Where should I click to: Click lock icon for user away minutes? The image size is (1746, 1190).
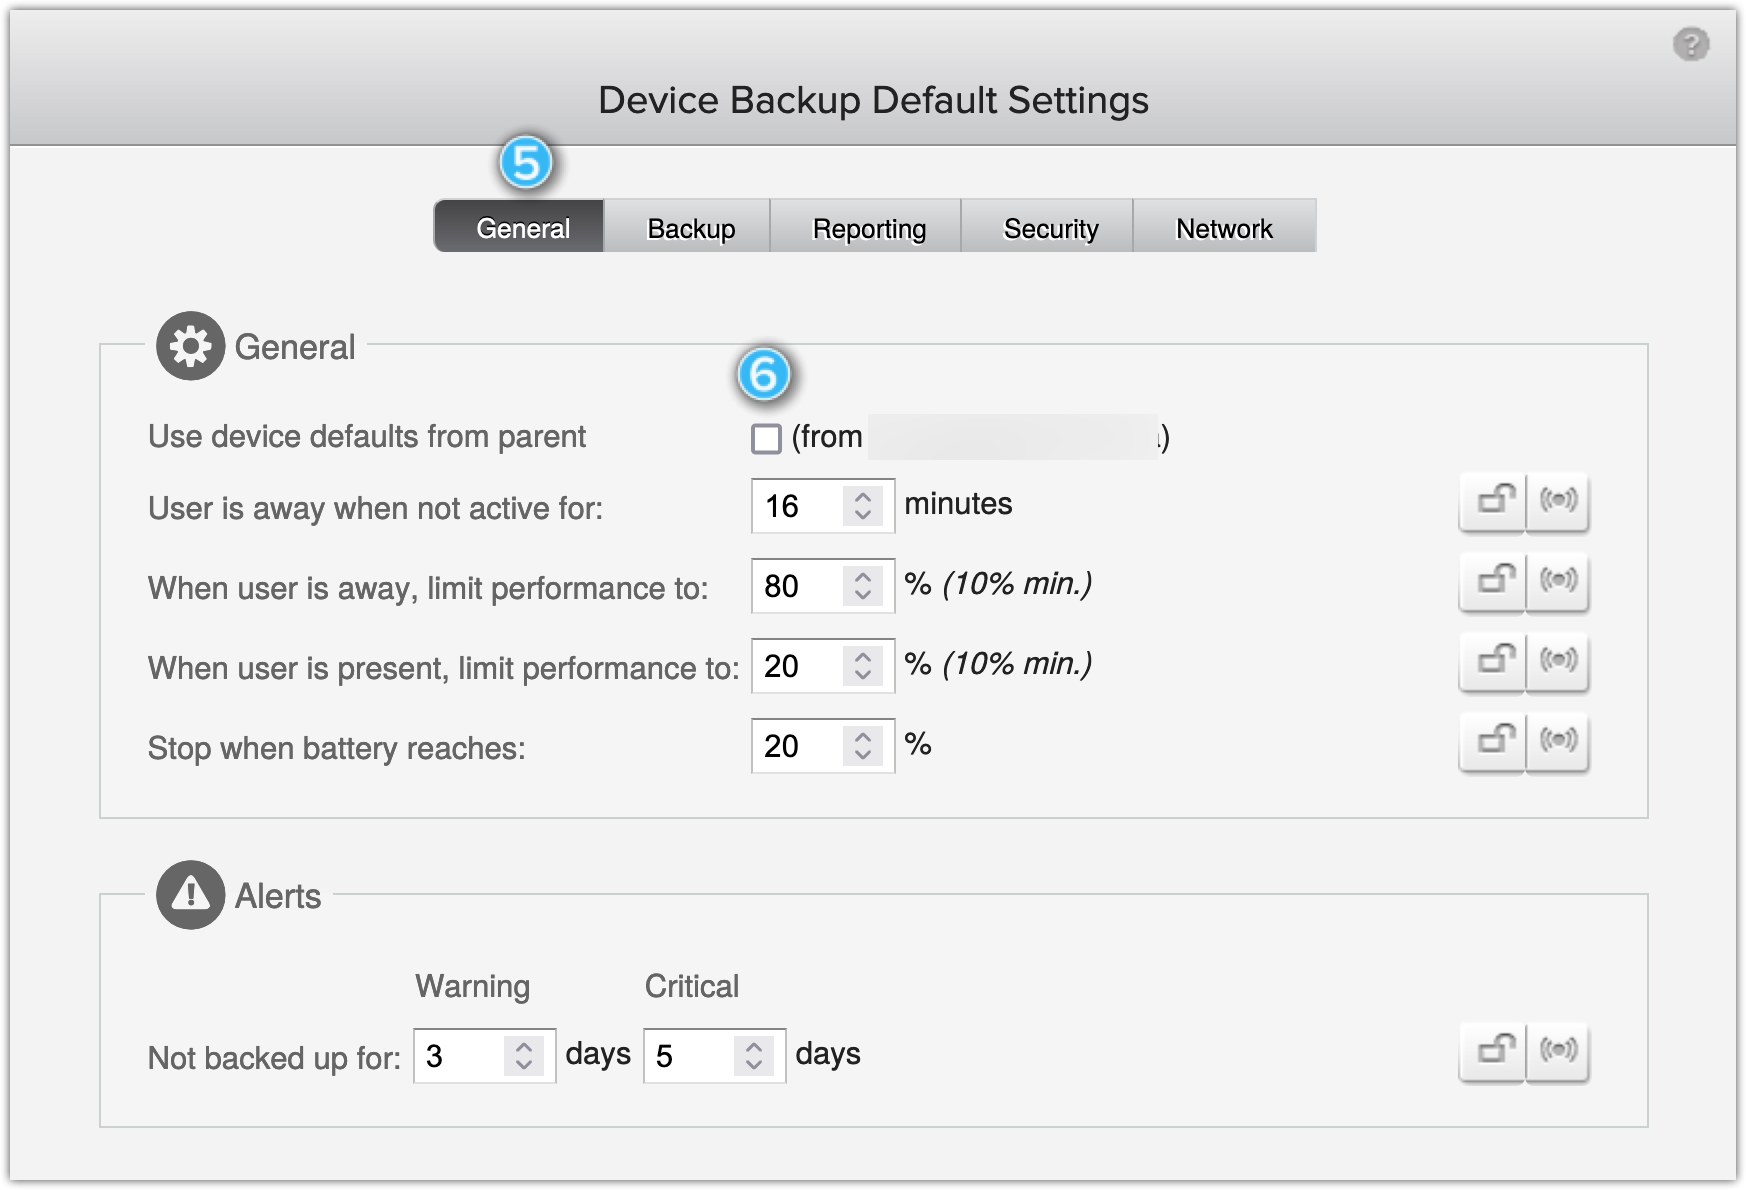coord(1493,501)
